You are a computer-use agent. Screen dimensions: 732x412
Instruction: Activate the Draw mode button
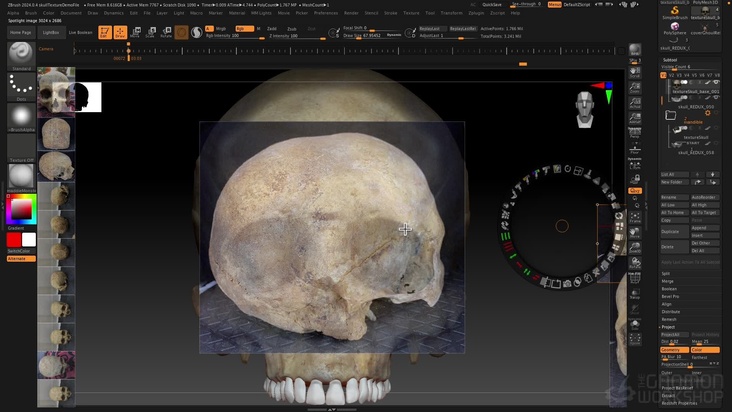pyautogui.click(x=120, y=32)
